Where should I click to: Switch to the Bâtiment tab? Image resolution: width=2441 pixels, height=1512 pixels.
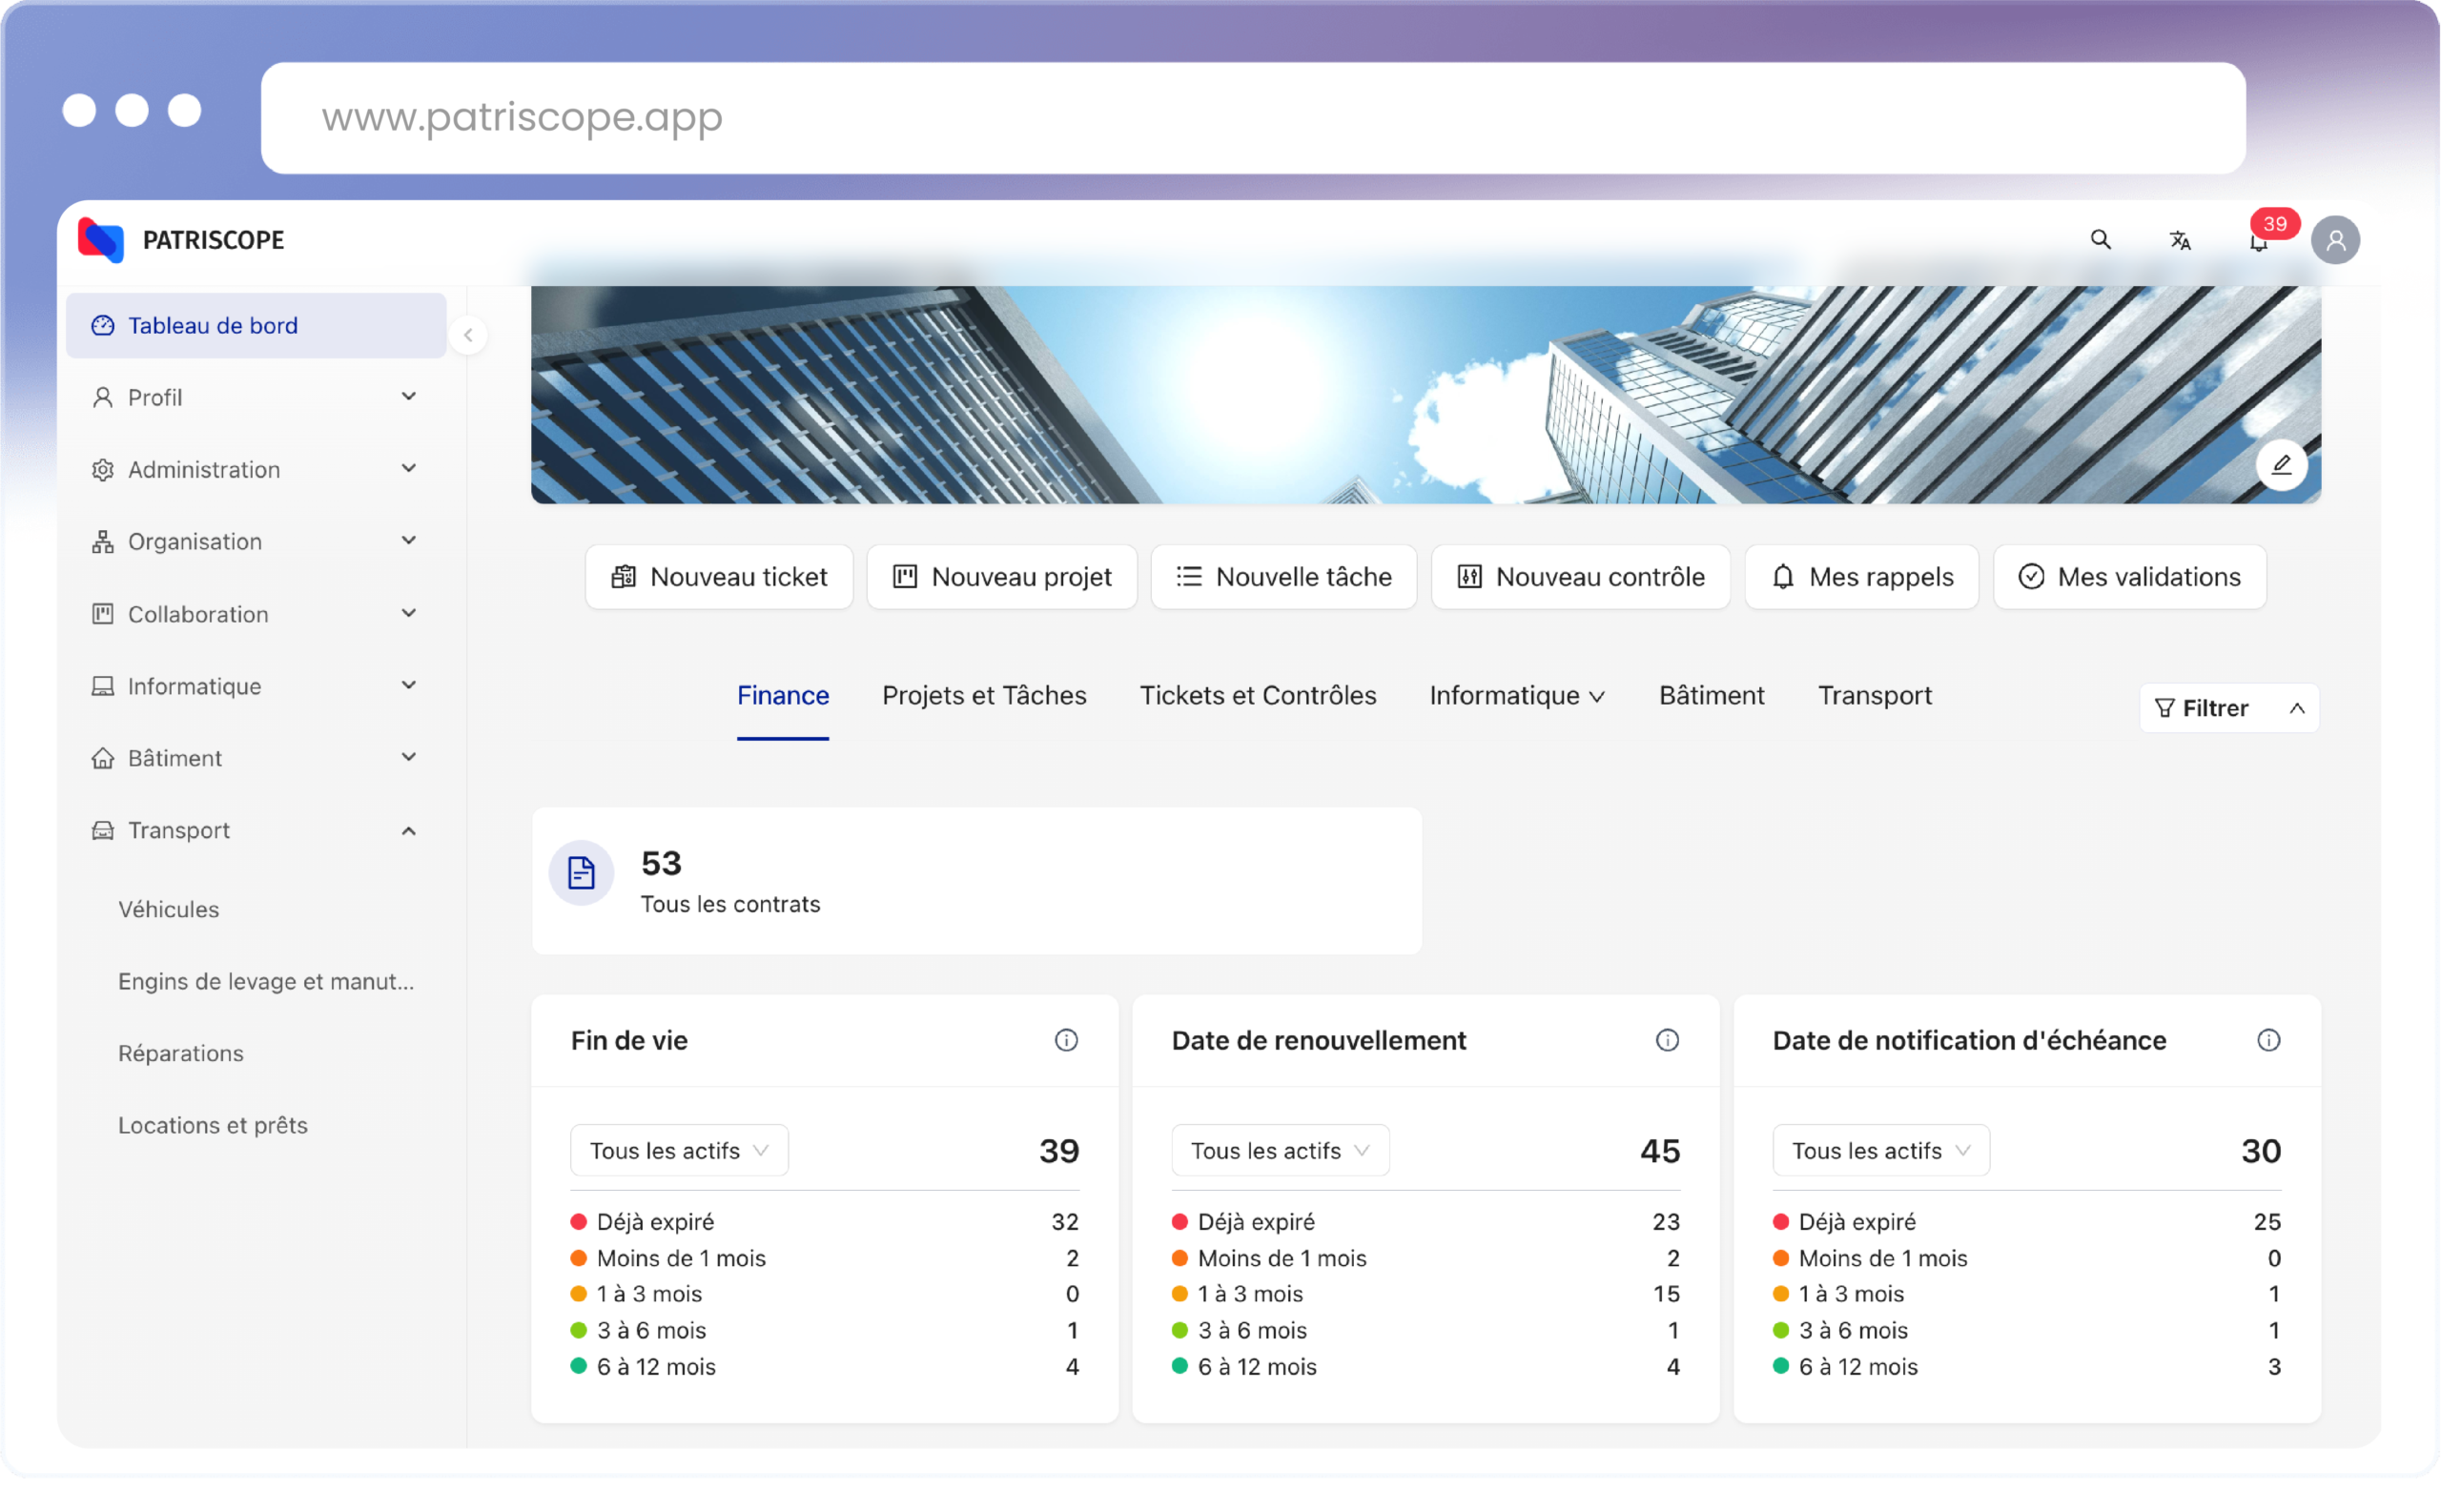click(x=1711, y=695)
